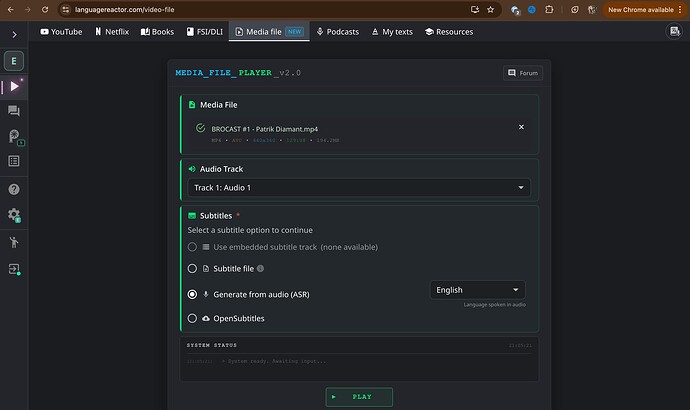
Task: Open settings gear in left sidebar
Action: 14,215
